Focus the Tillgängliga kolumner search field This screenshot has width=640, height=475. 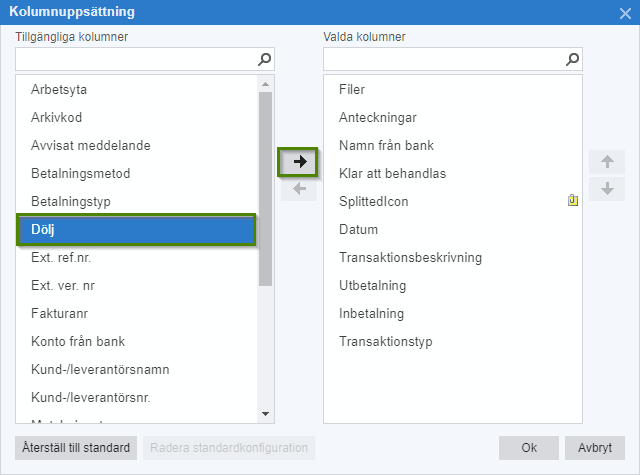[135, 59]
